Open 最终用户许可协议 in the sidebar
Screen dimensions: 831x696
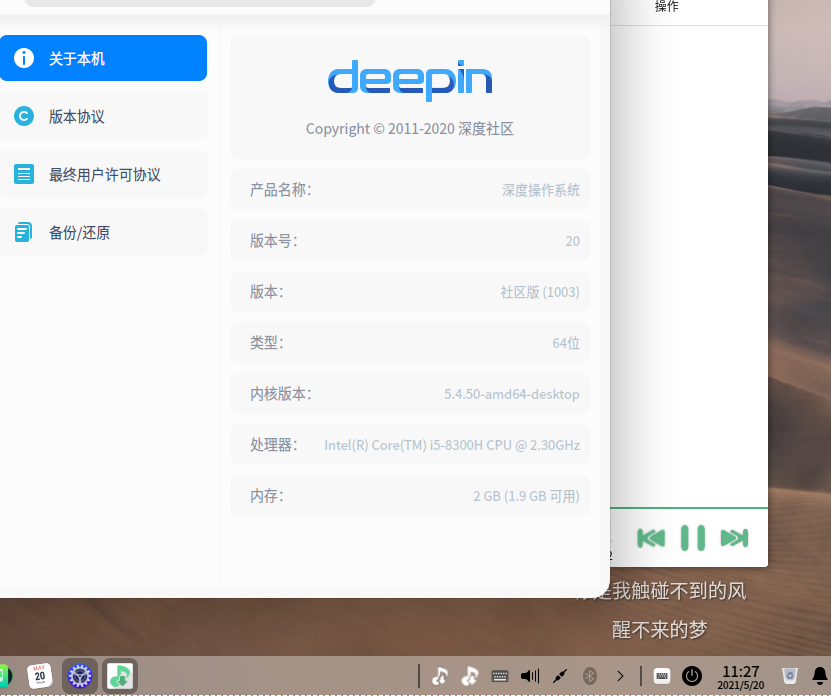[103, 174]
